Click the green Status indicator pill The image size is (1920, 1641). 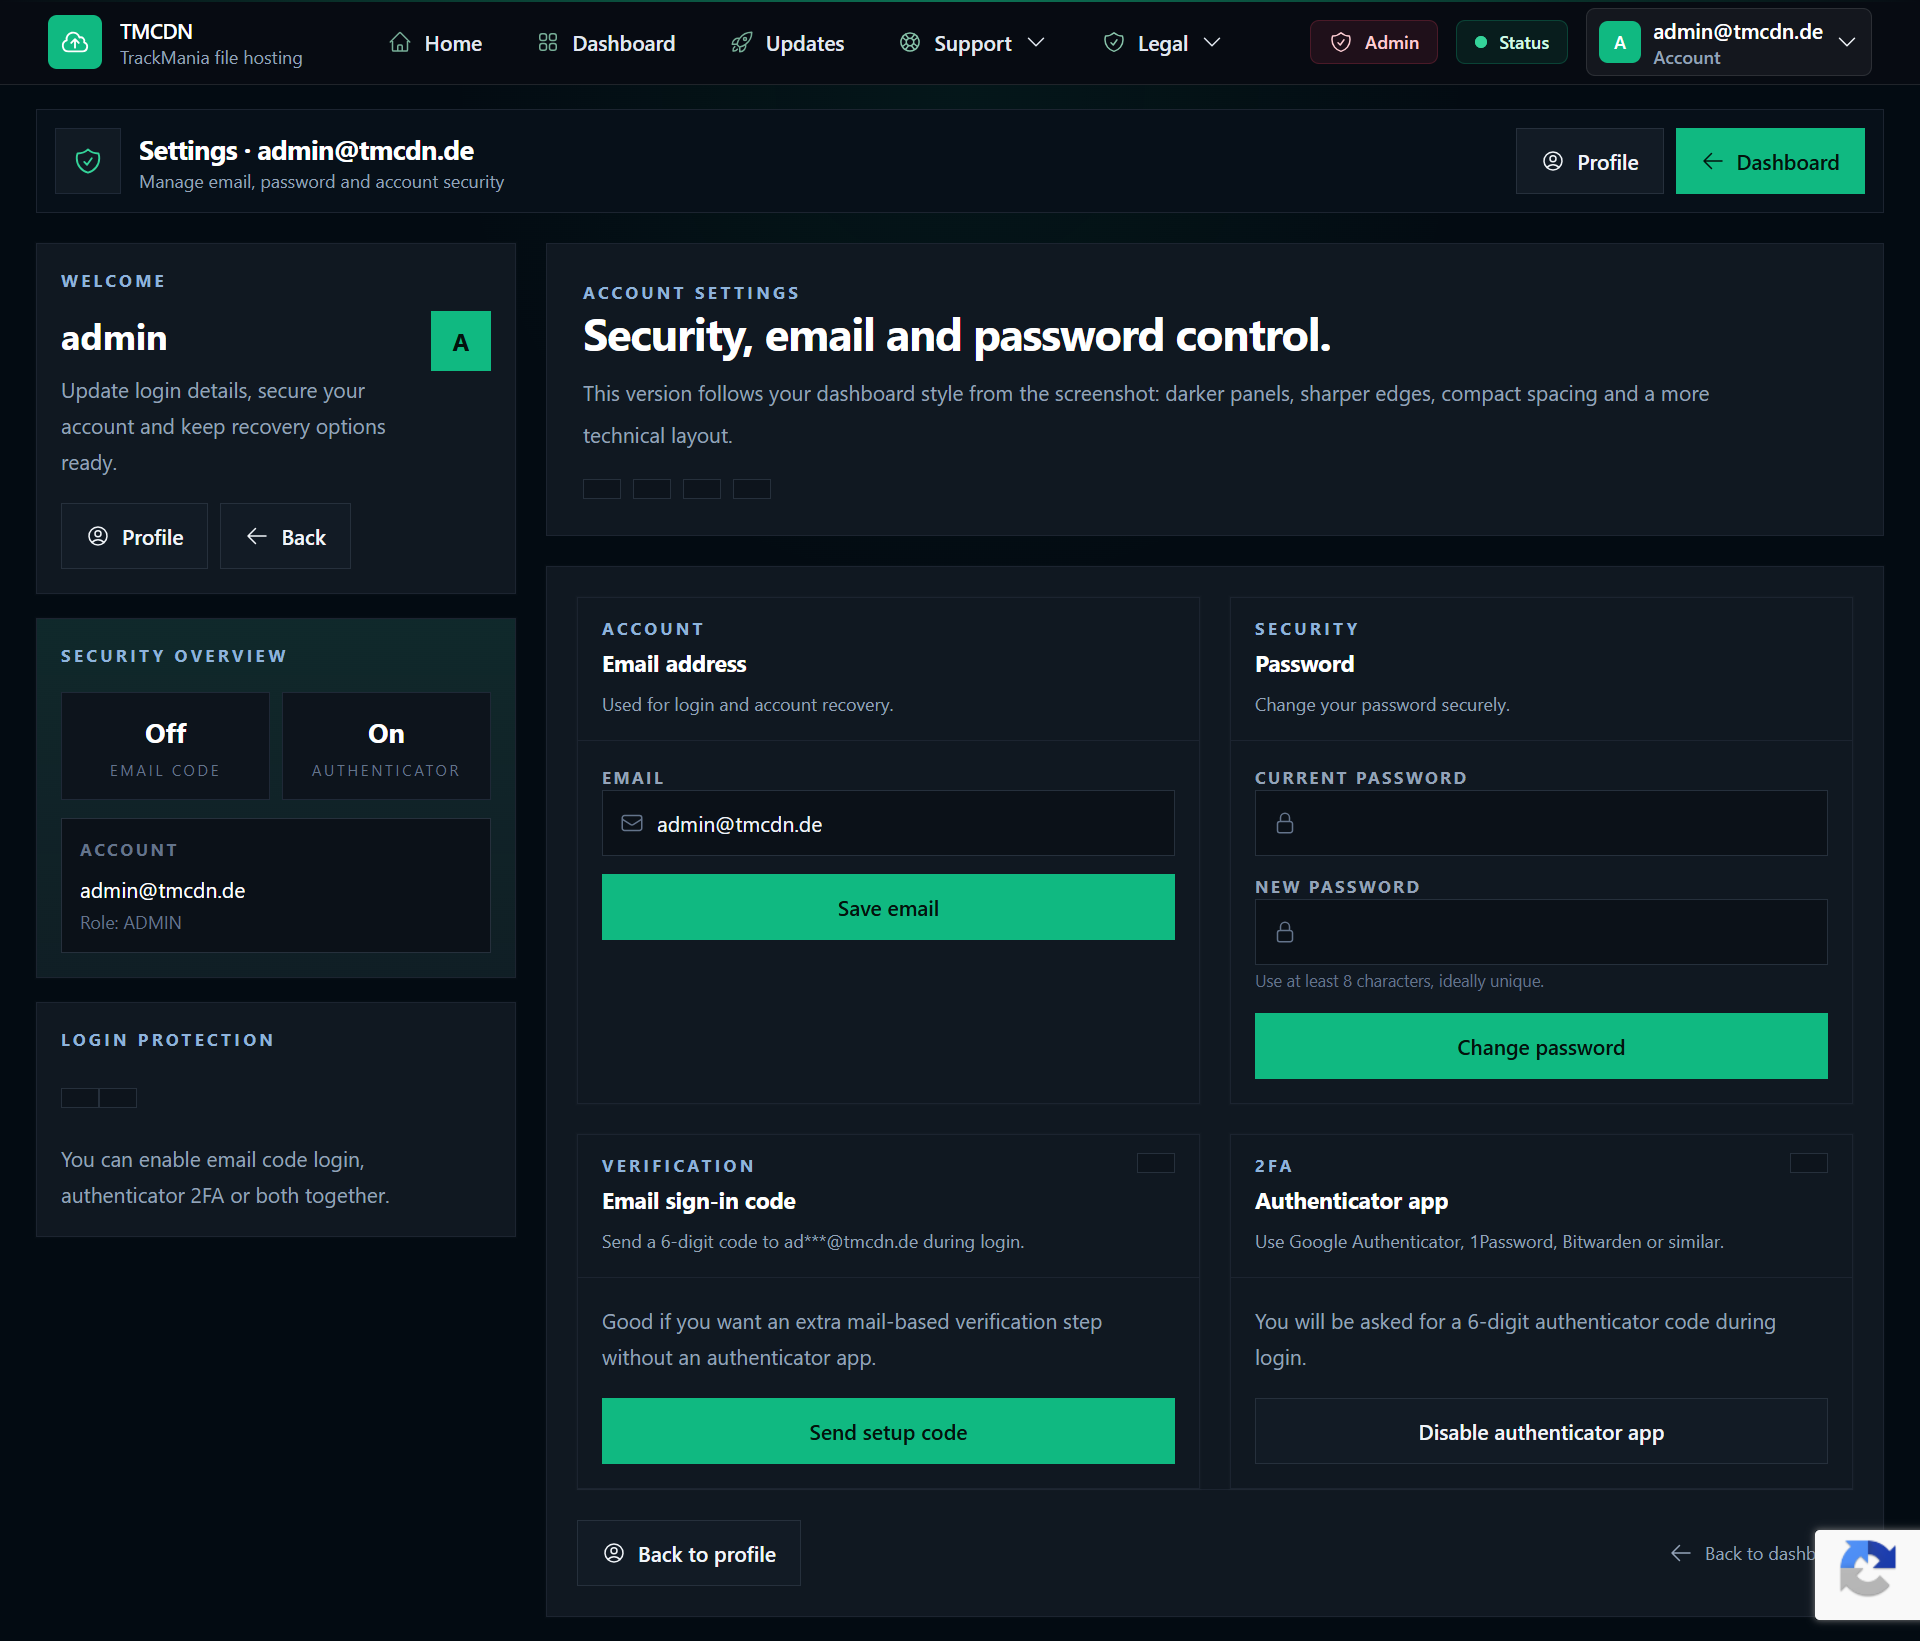(1511, 42)
